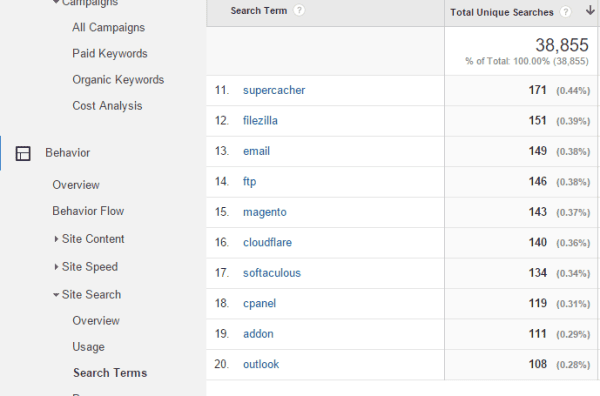Open the supercacher search term
The image size is (600, 396).
pos(274,90)
